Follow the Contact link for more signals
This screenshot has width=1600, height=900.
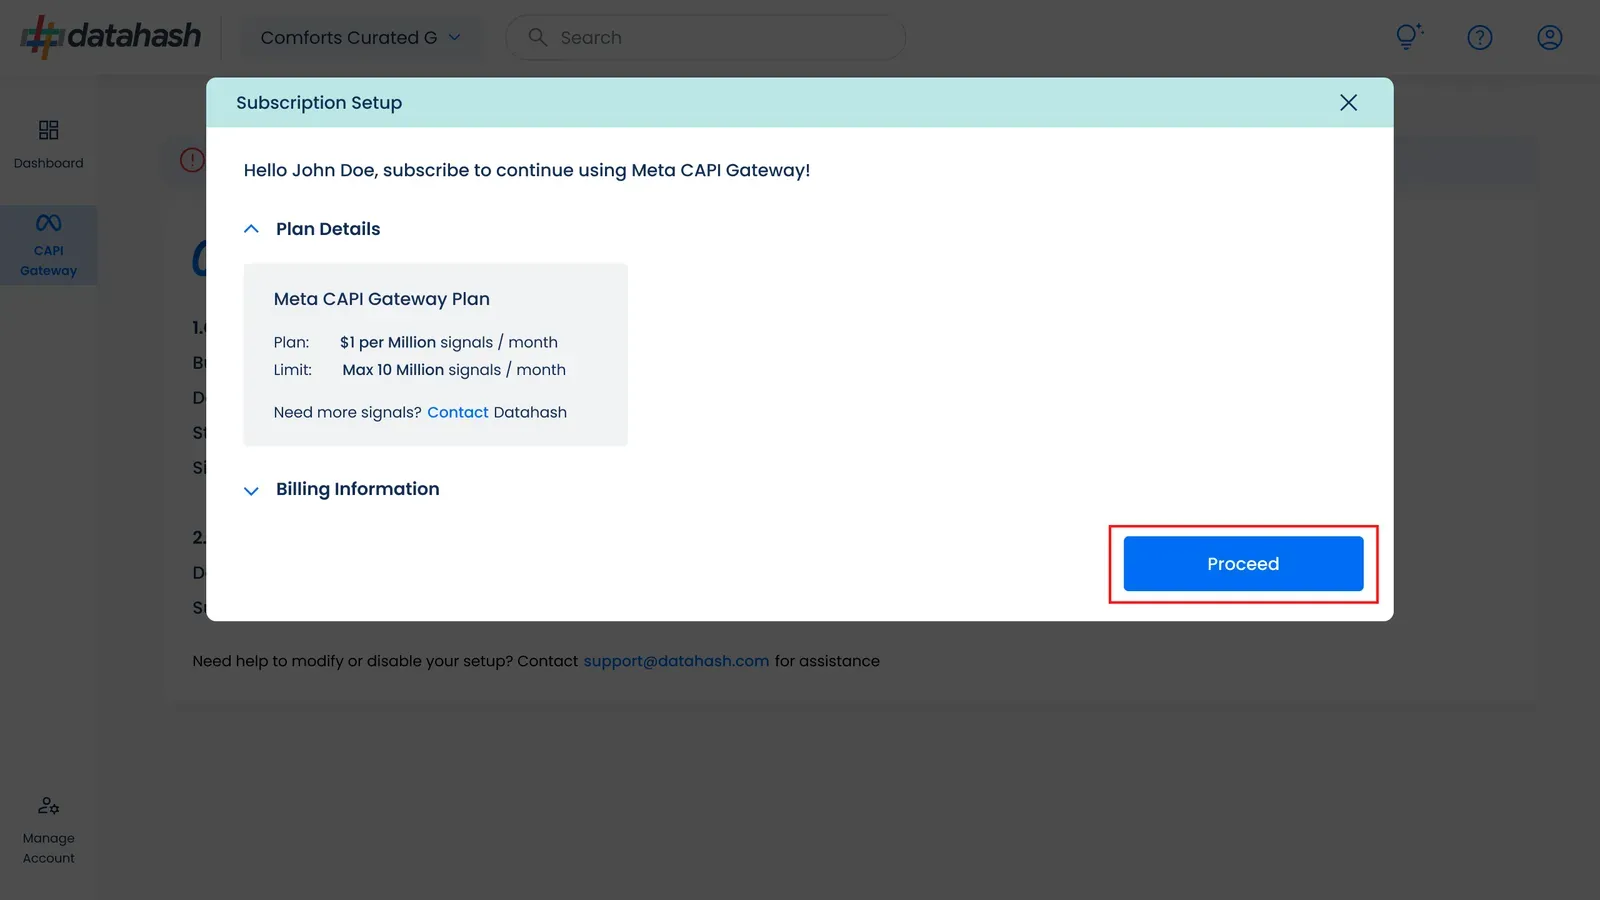coord(458,412)
